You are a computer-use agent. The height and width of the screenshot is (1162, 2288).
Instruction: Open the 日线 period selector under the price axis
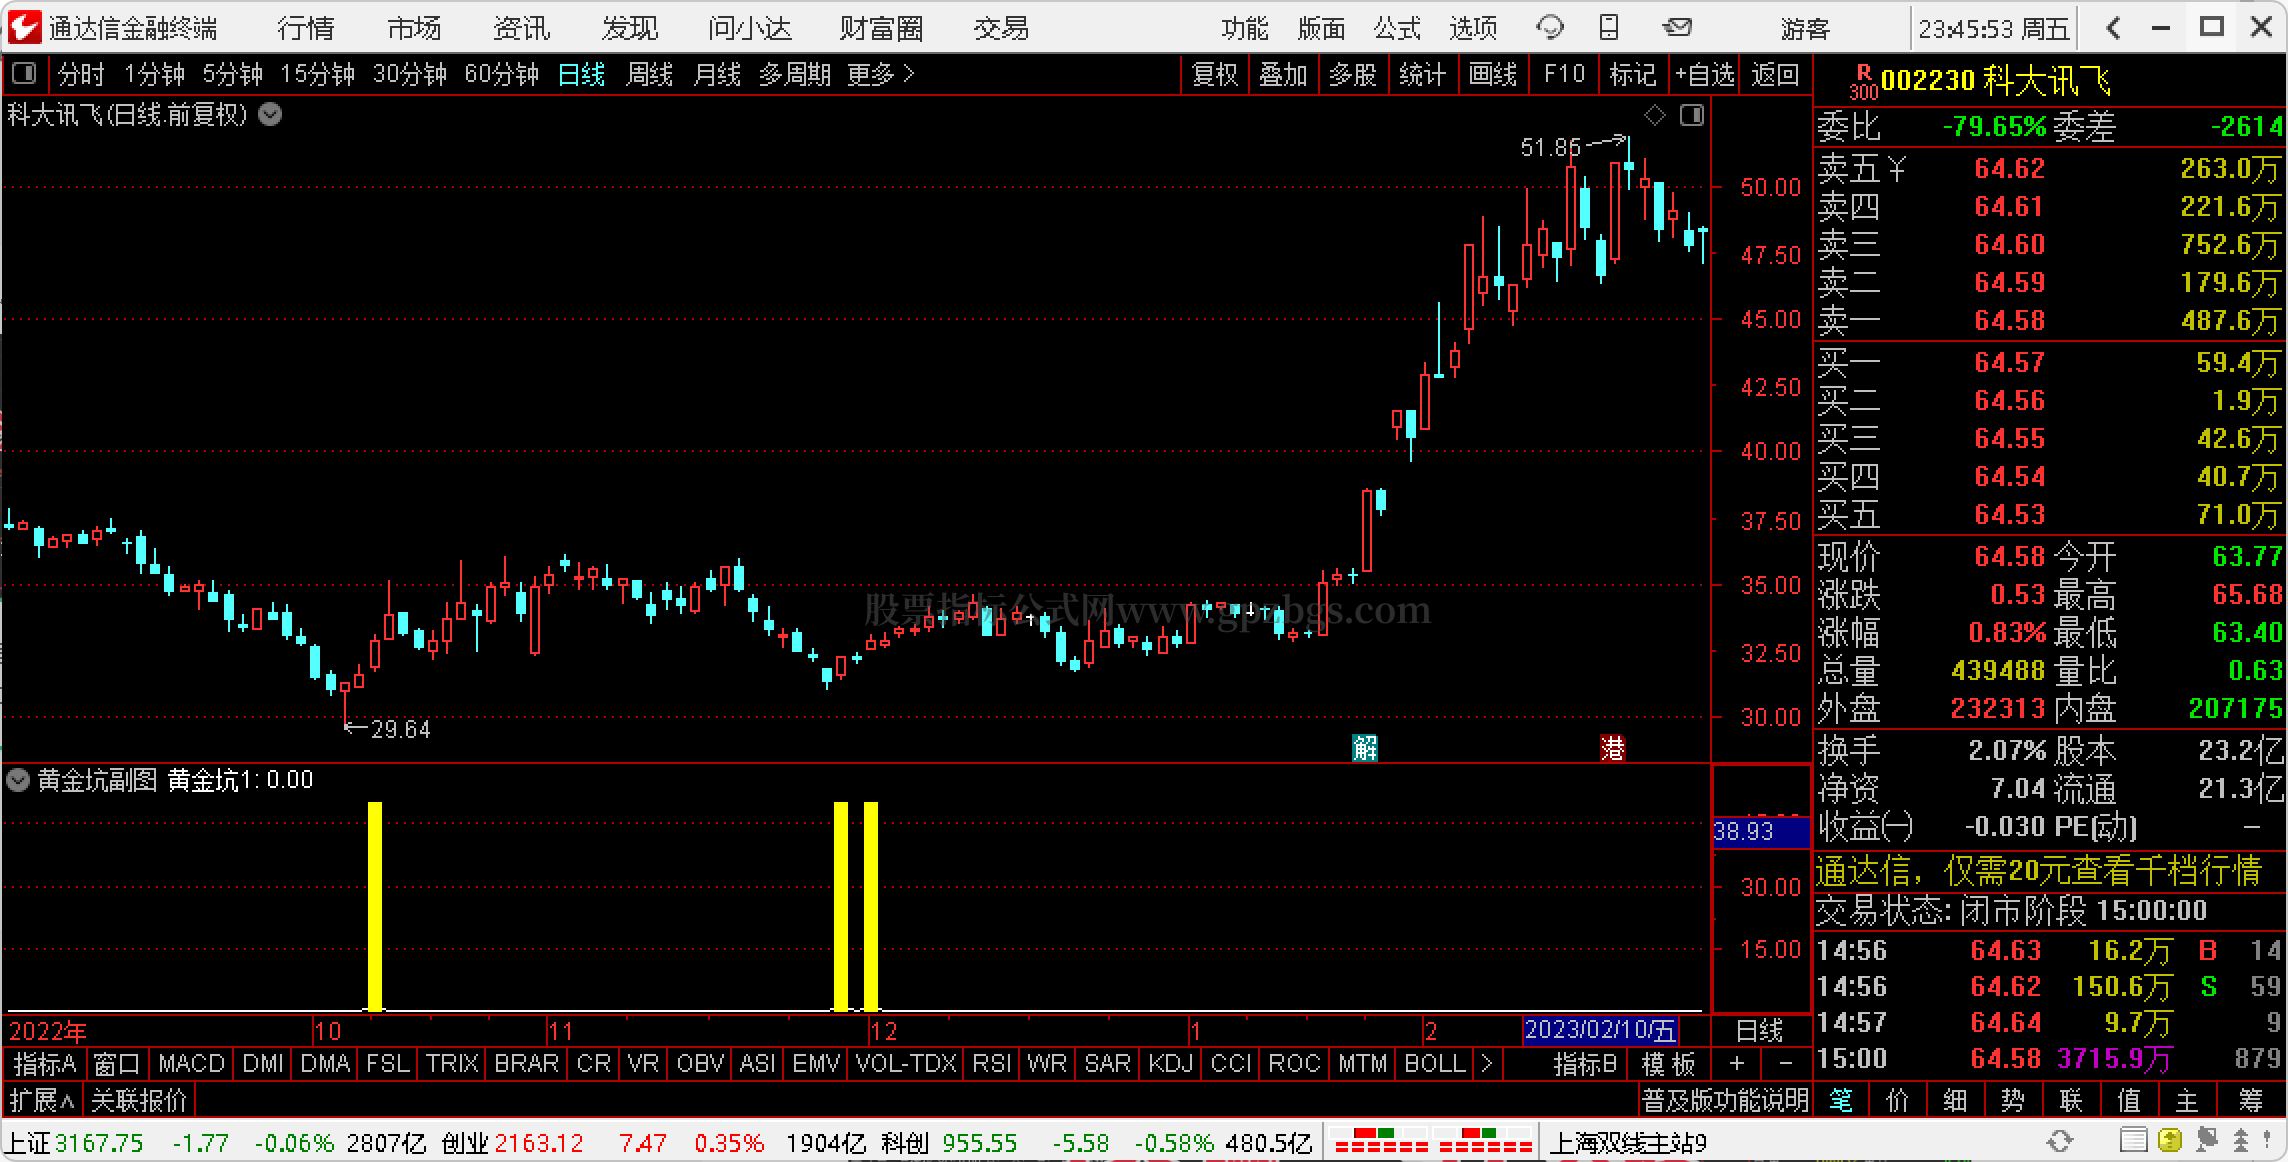click(1759, 1030)
